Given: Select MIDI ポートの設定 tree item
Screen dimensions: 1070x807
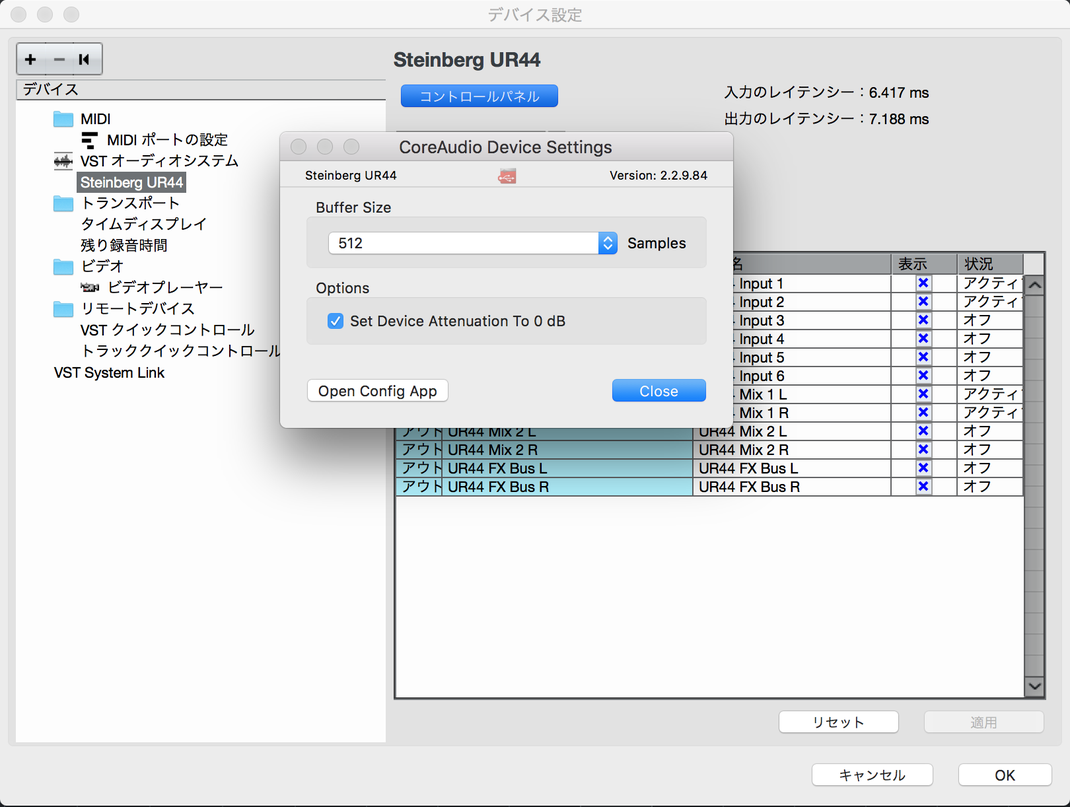Looking at the screenshot, I should click(x=167, y=140).
